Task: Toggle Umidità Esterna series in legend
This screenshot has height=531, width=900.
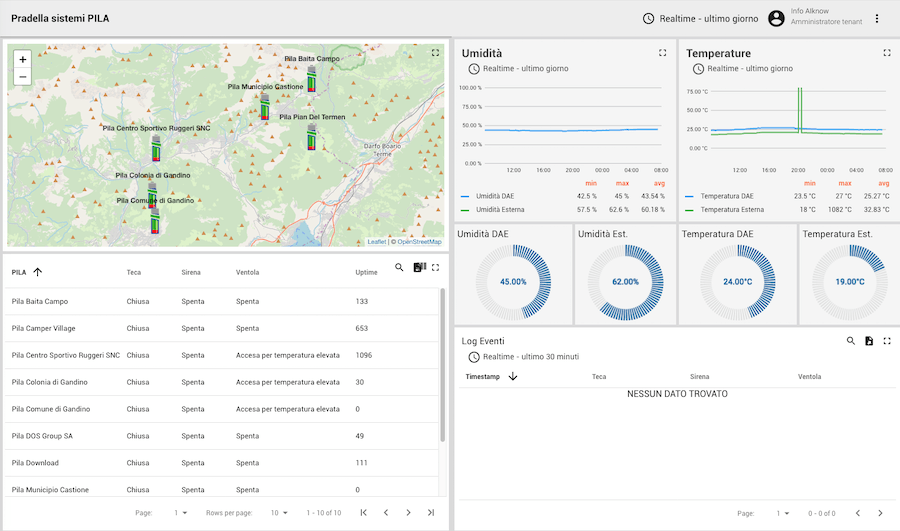Action: tap(501, 210)
